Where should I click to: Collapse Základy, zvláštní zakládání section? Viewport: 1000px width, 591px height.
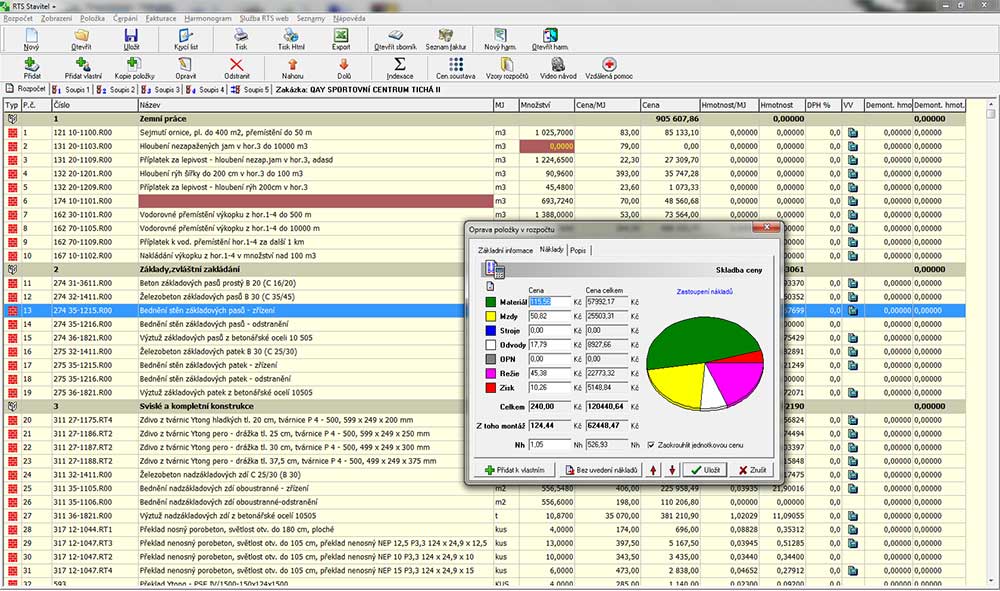[x=12, y=269]
